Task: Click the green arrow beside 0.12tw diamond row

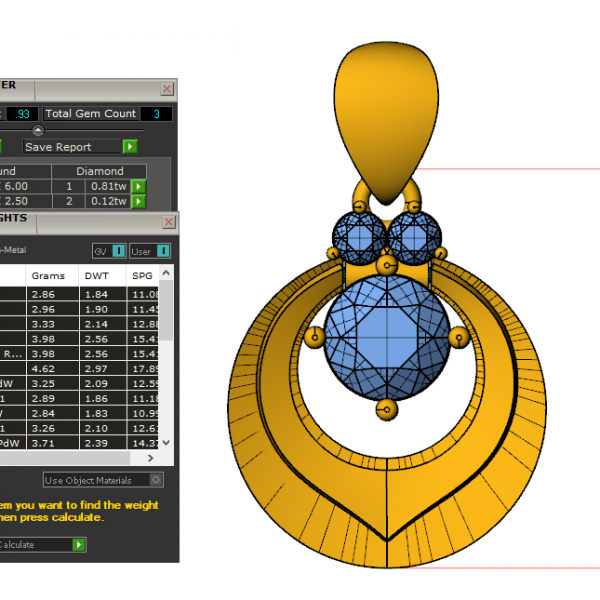Action: point(139,201)
